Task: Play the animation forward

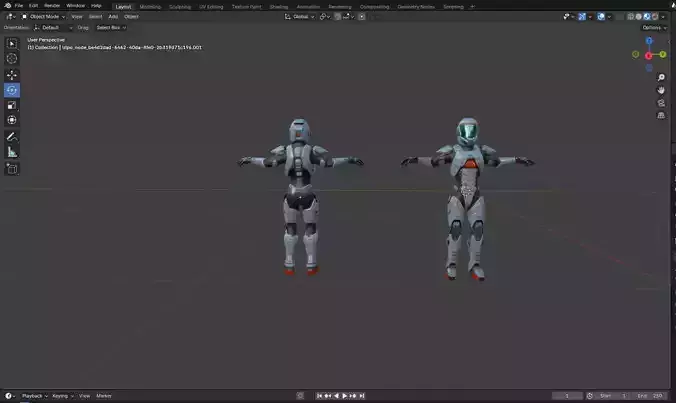Action: (344, 396)
